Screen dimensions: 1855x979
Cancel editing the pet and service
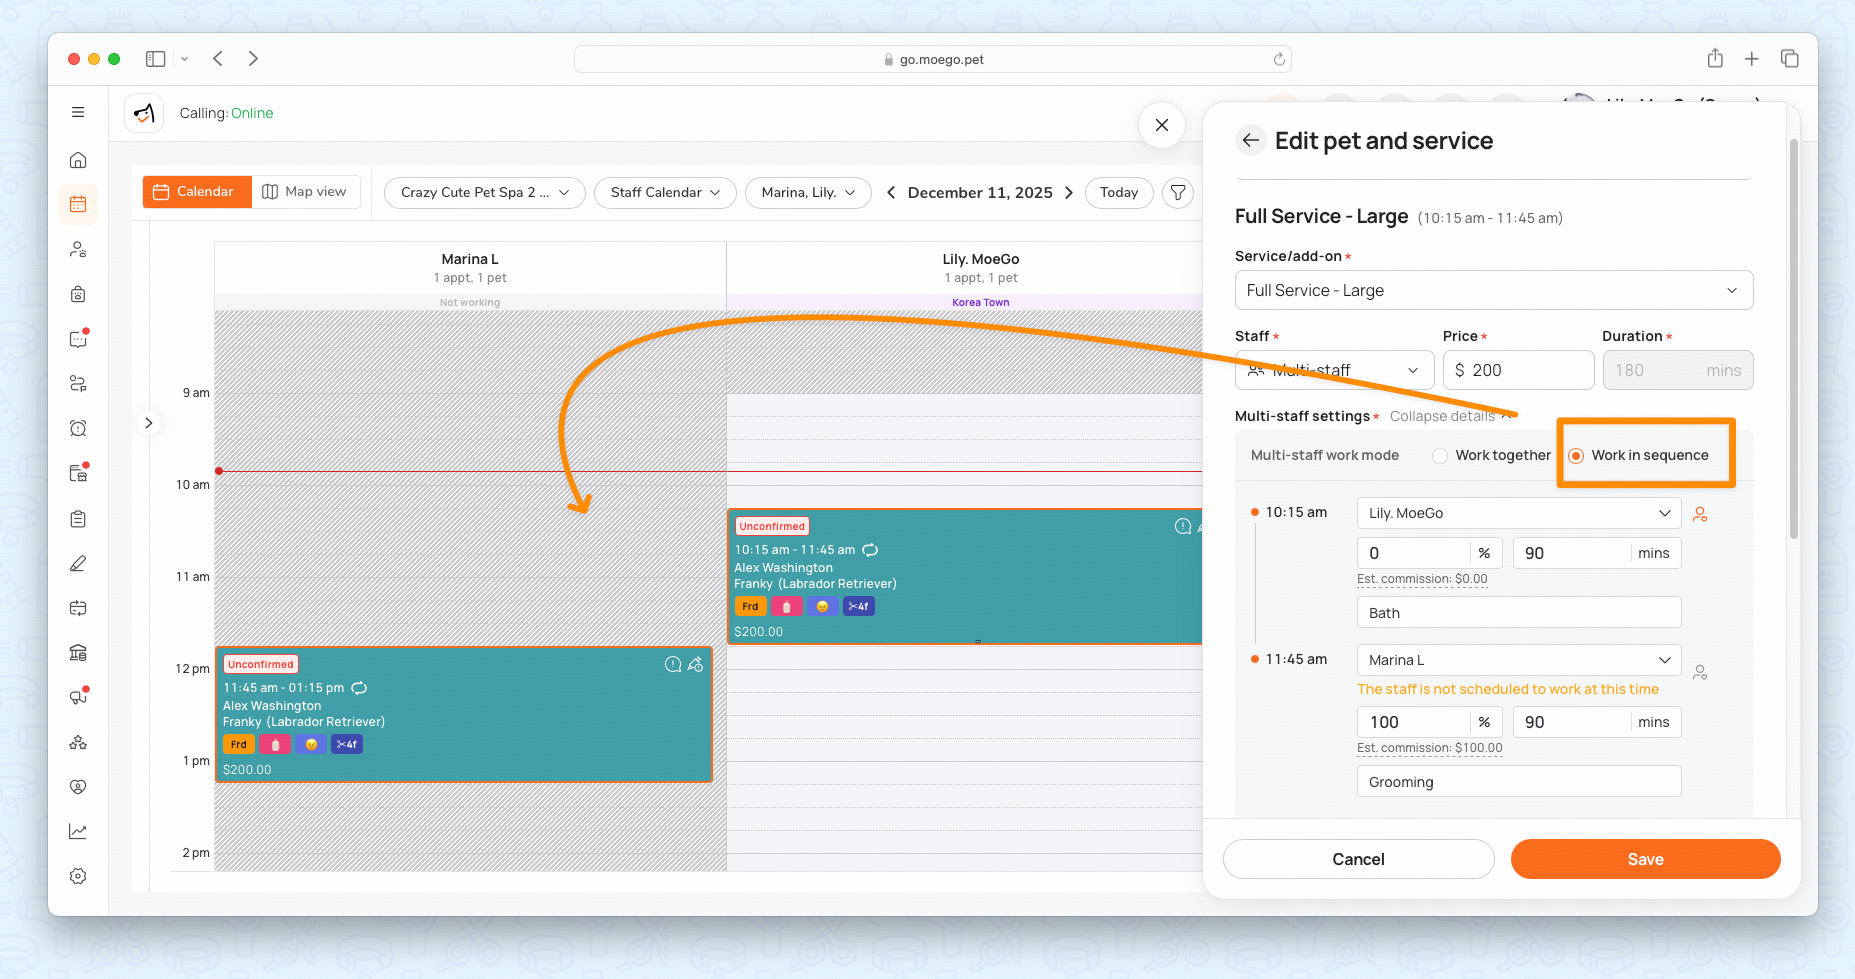click(1358, 859)
